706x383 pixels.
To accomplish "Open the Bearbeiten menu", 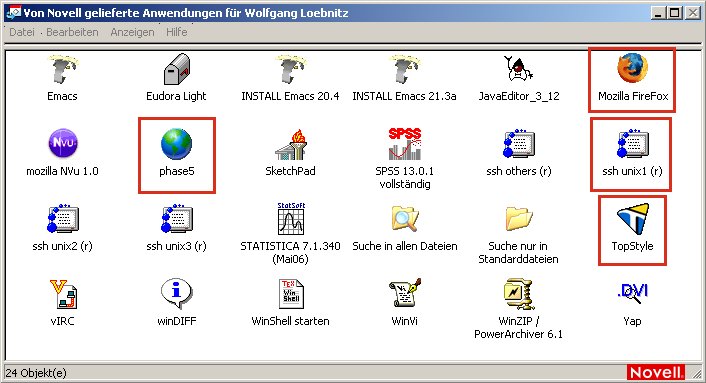I will [72, 32].
